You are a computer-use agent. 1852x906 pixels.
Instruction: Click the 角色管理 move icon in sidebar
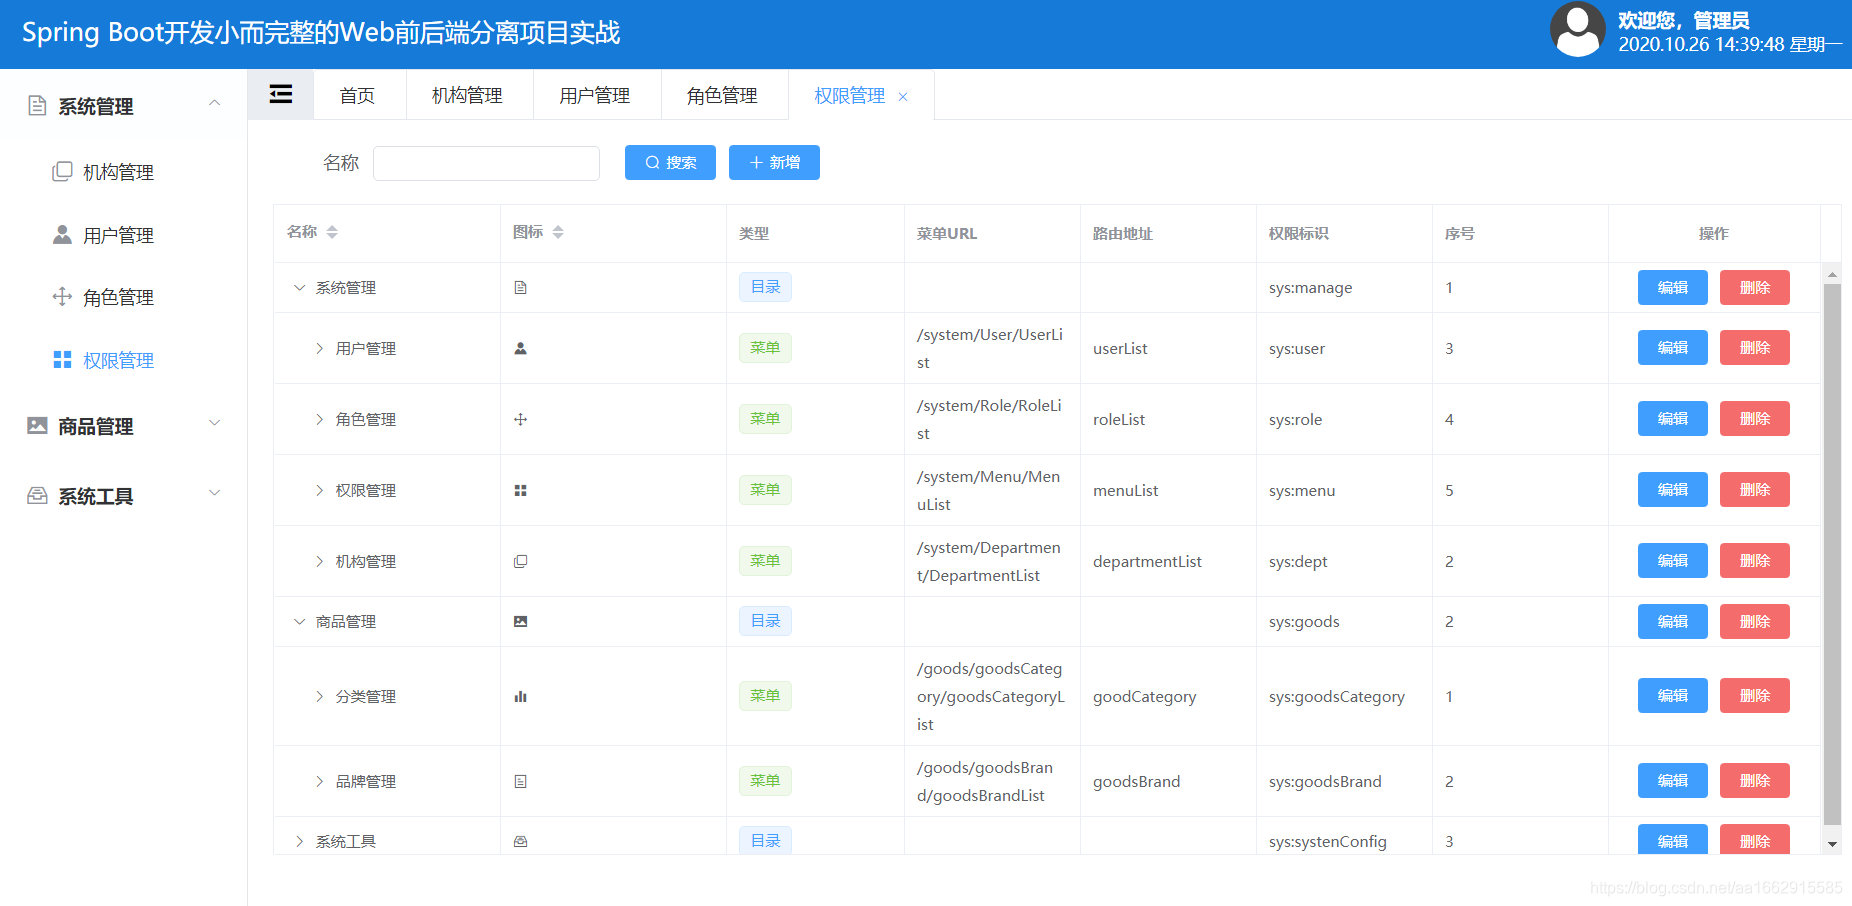coord(62,296)
